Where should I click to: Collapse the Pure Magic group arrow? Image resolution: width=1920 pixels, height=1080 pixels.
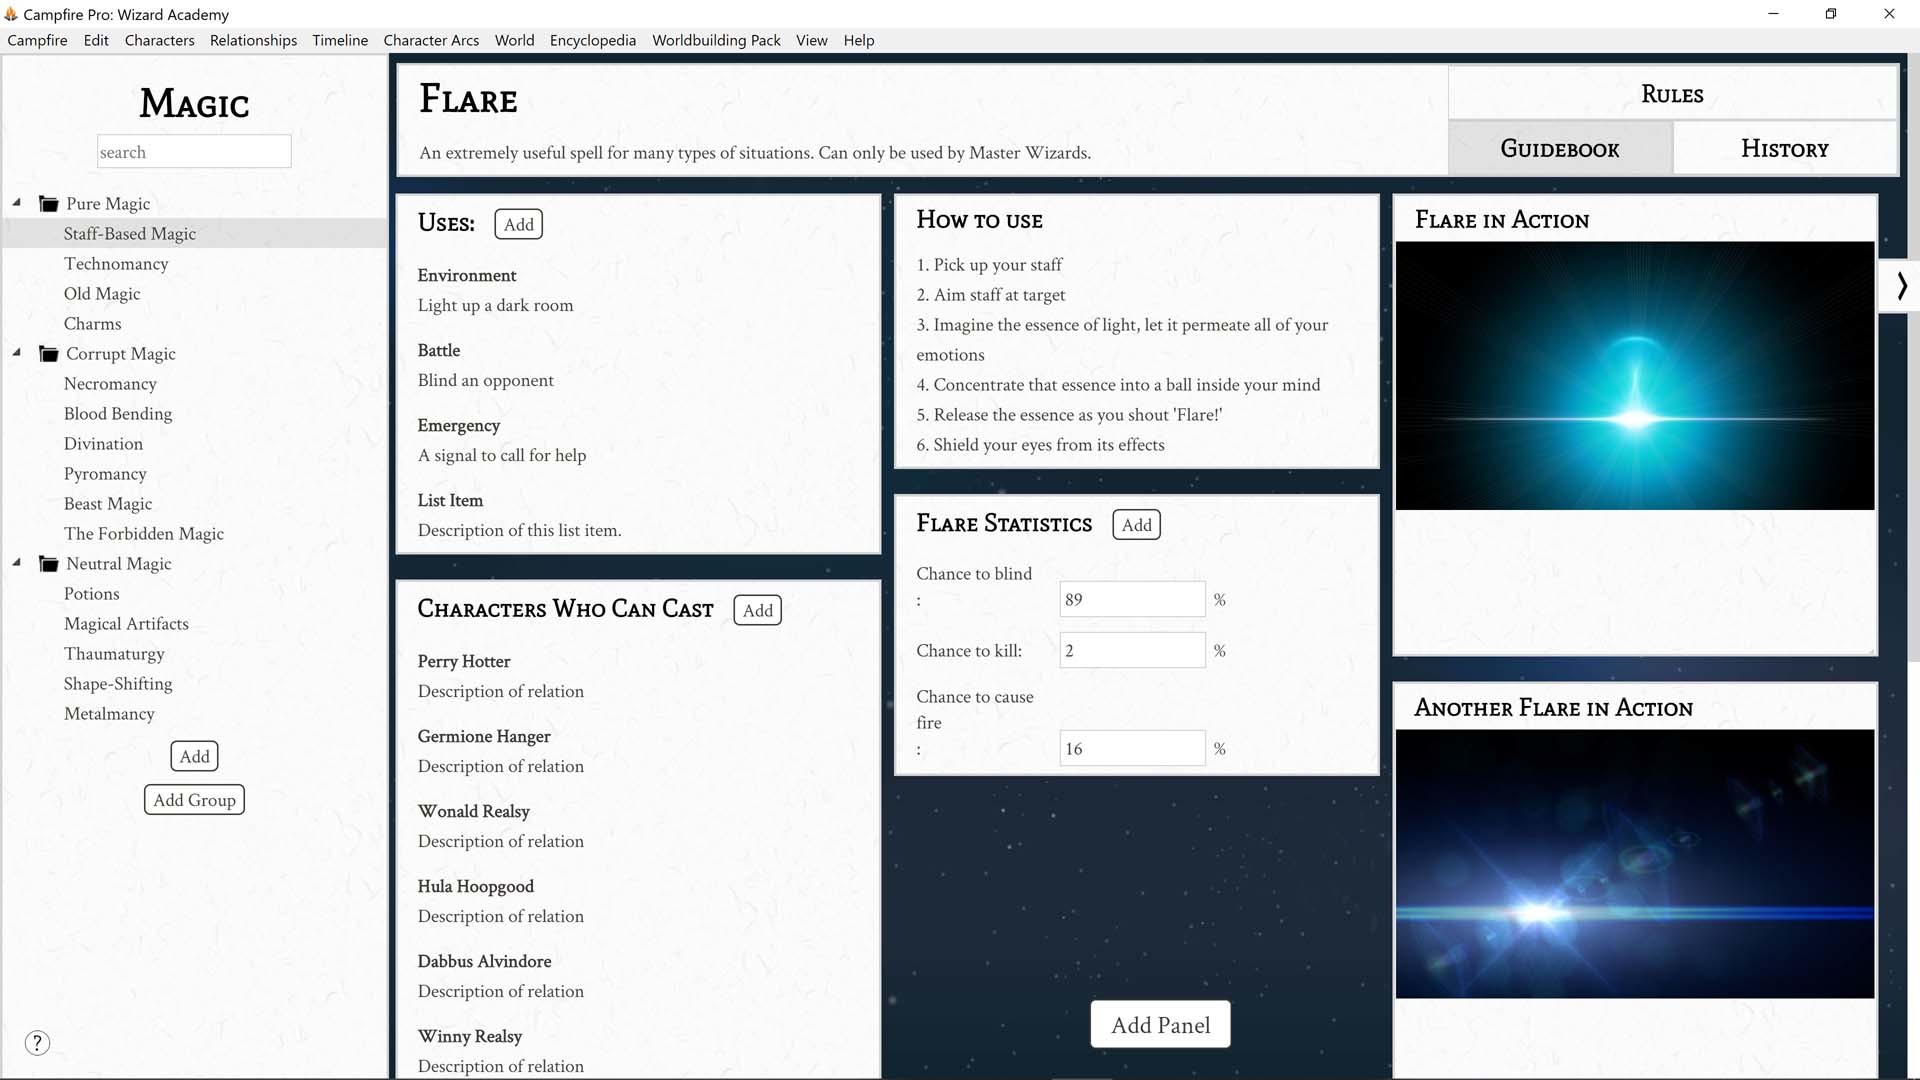pyautogui.click(x=17, y=203)
